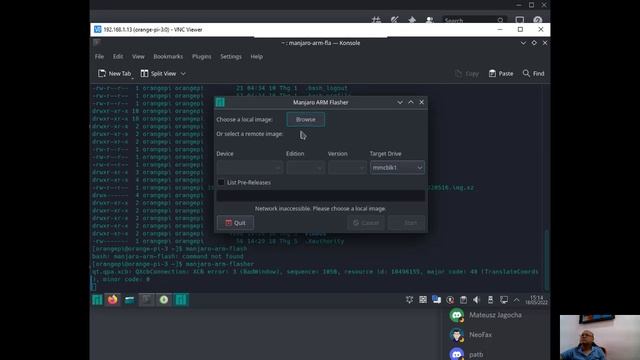The height and width of the screenshot is (360, 640).
Task: Click the monitor tray icon left of the arrow
Action: (x=504, y=300)
